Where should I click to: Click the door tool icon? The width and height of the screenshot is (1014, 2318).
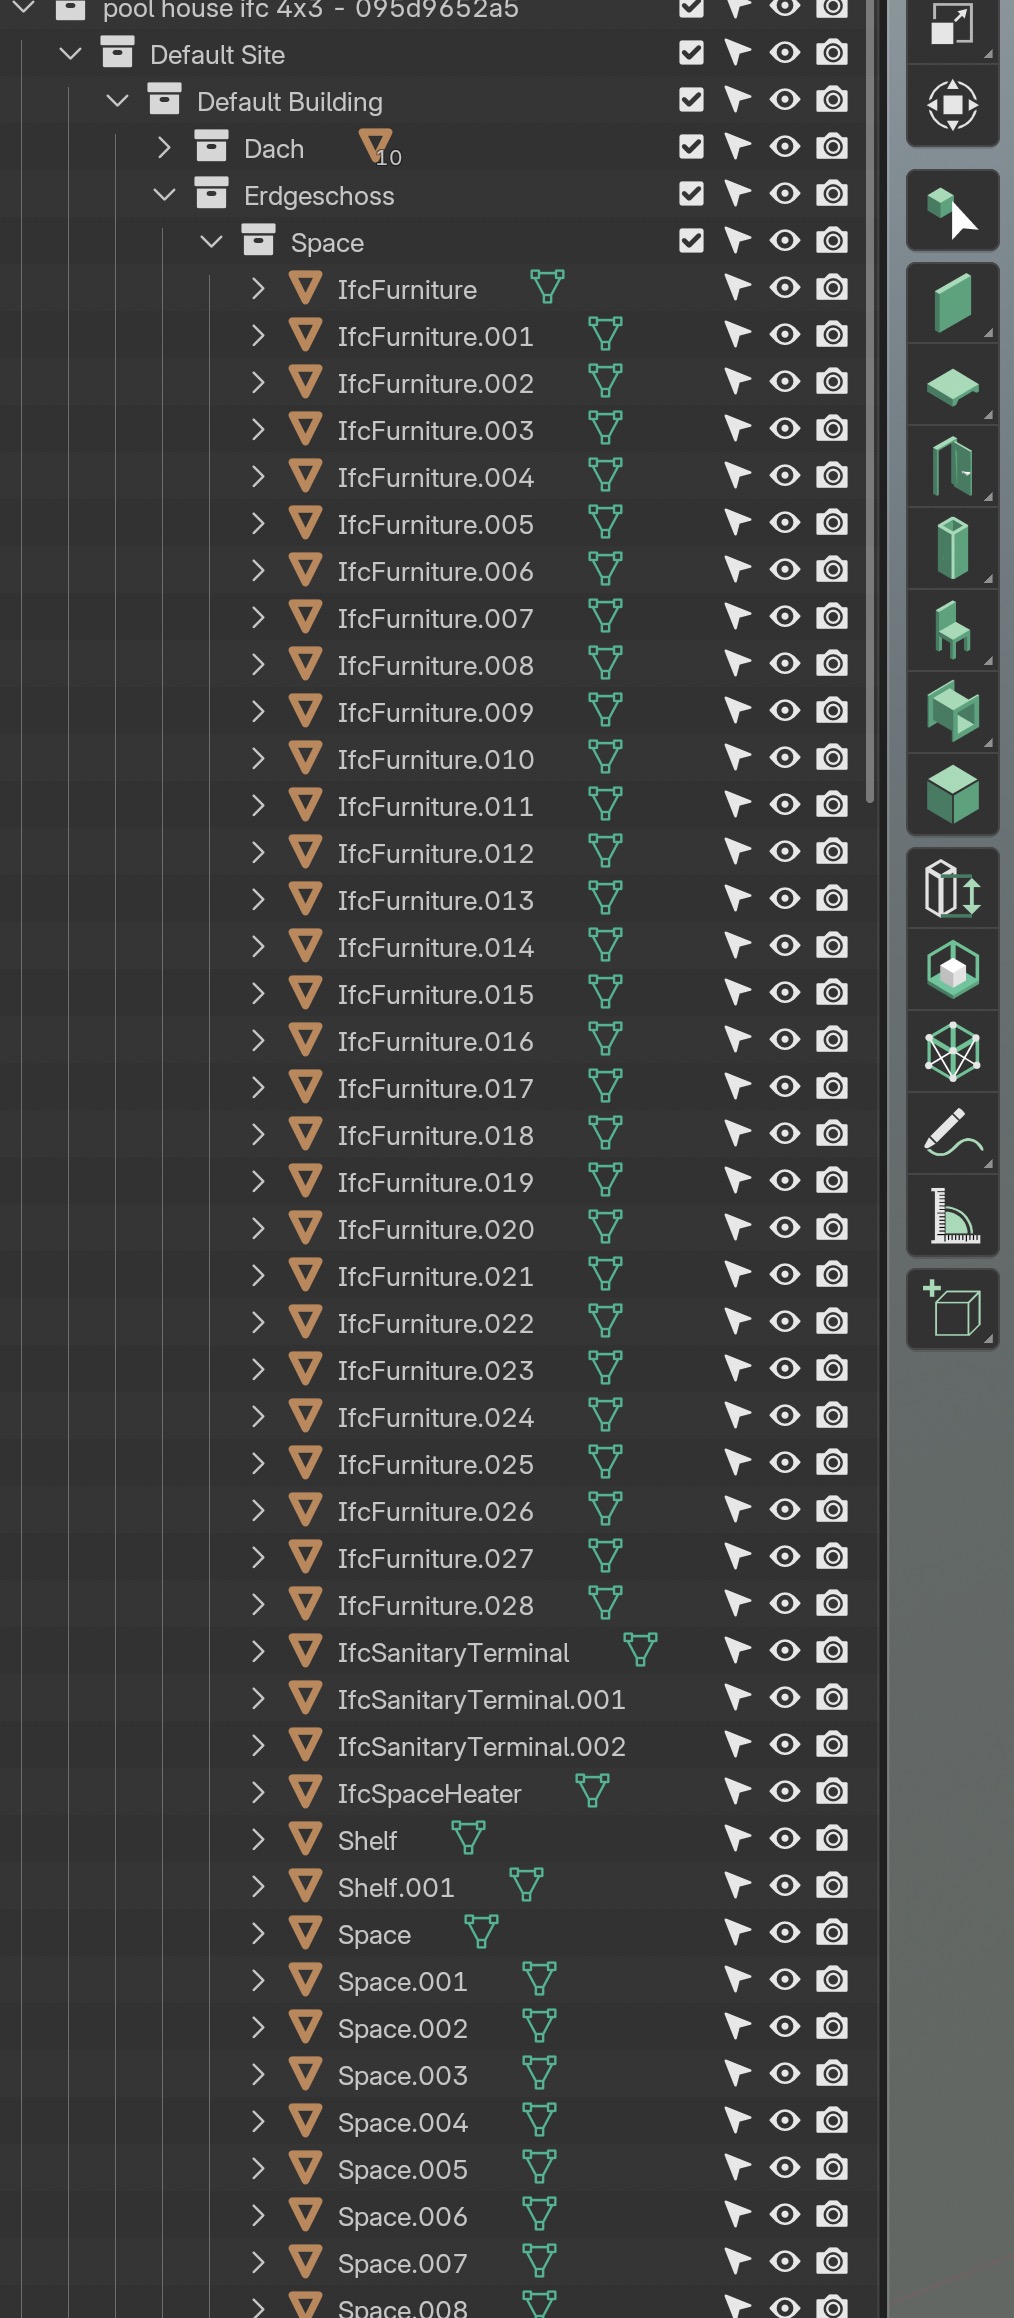951,467
